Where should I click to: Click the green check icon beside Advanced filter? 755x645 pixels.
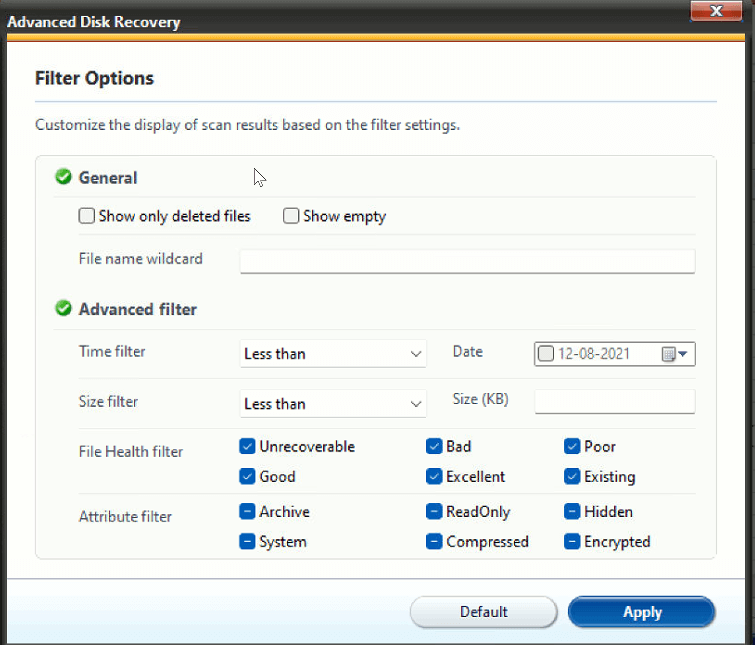click(63, 308)
